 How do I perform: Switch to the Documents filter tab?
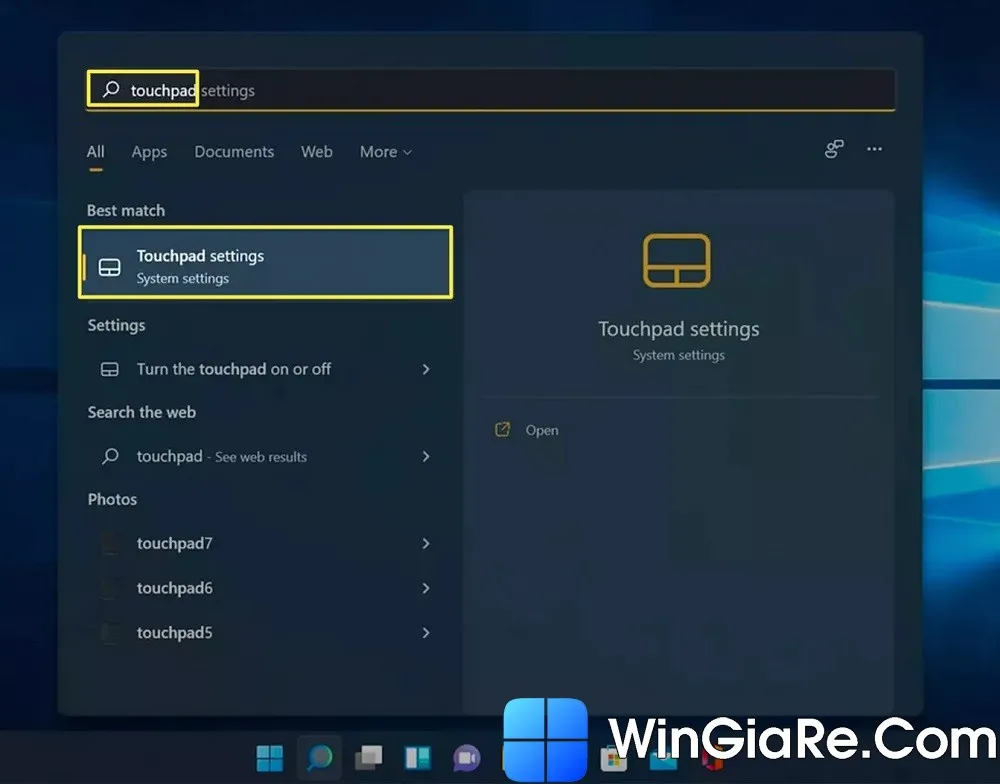pyautogui.click(x=234, y=152)
